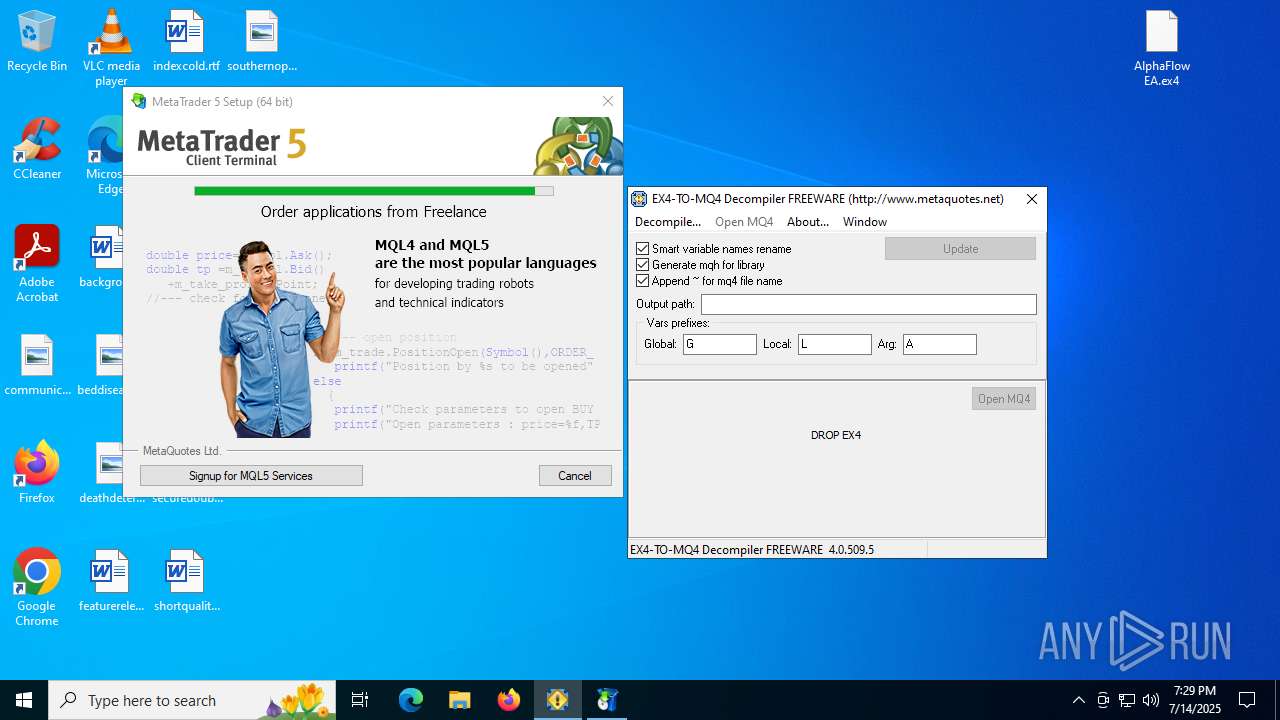
Task: Click the Output path input field
Action: point(869,304)
